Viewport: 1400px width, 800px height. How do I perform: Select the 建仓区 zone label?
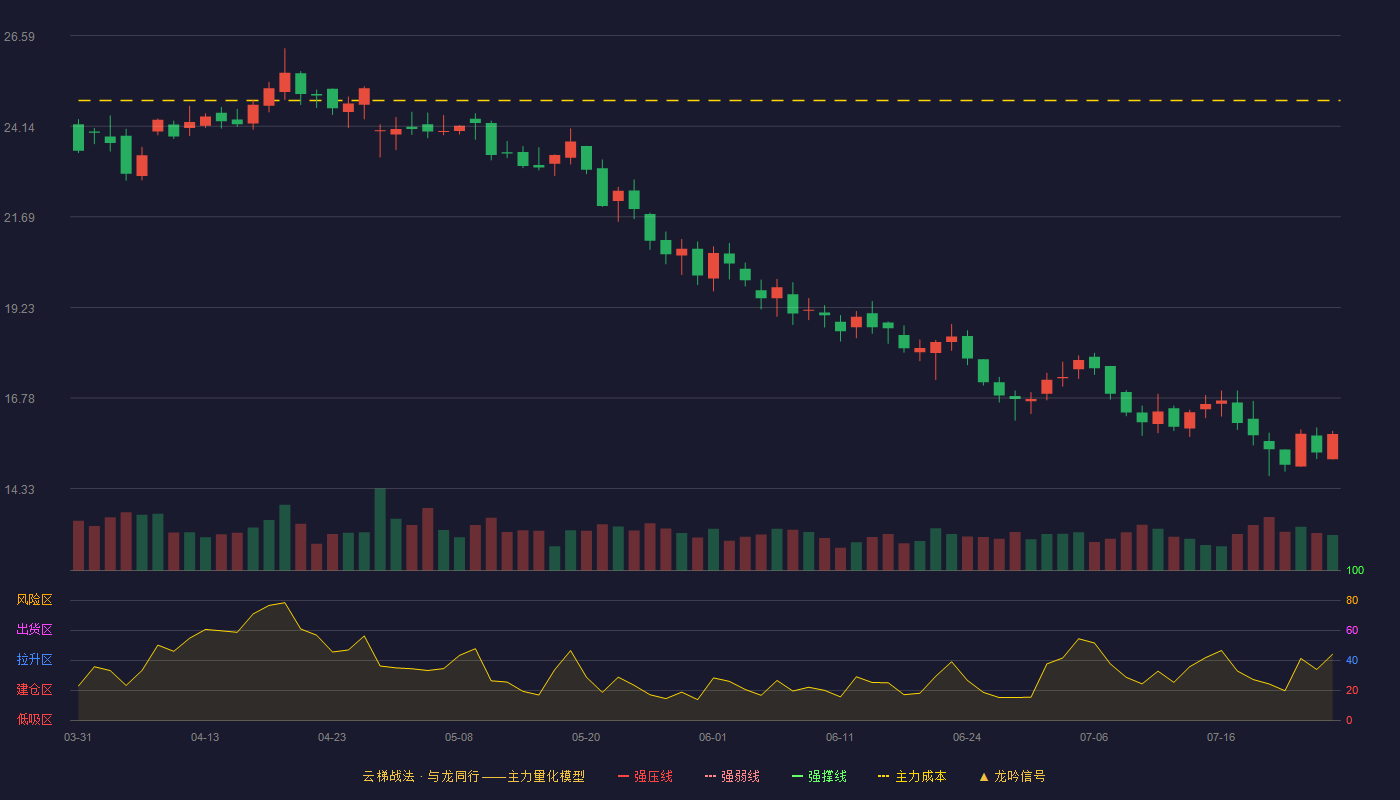pos(34,690)
